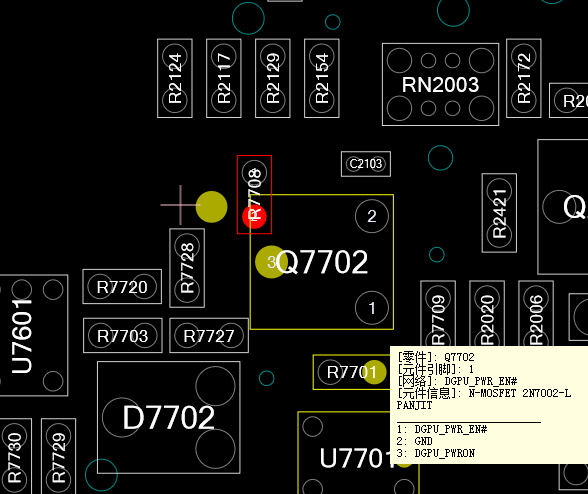This screenshot has width=588, height=494.
Task: Click the diode D7702 footprint
Action: (x=169, y=417)
